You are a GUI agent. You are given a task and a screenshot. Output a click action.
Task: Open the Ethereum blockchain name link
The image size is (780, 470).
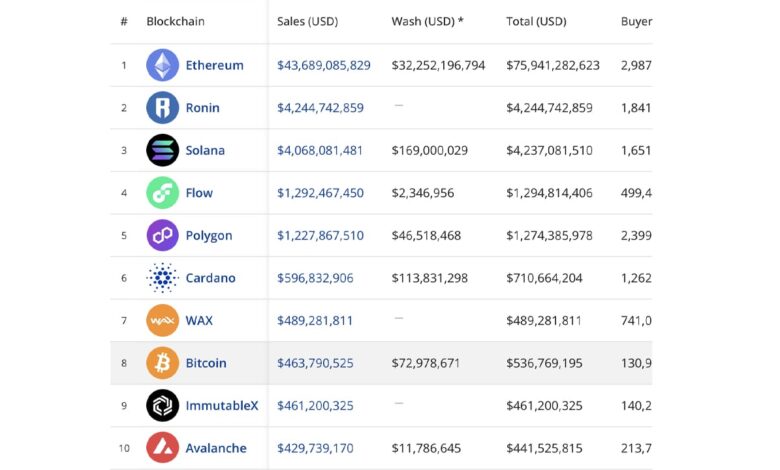[214, 65]
